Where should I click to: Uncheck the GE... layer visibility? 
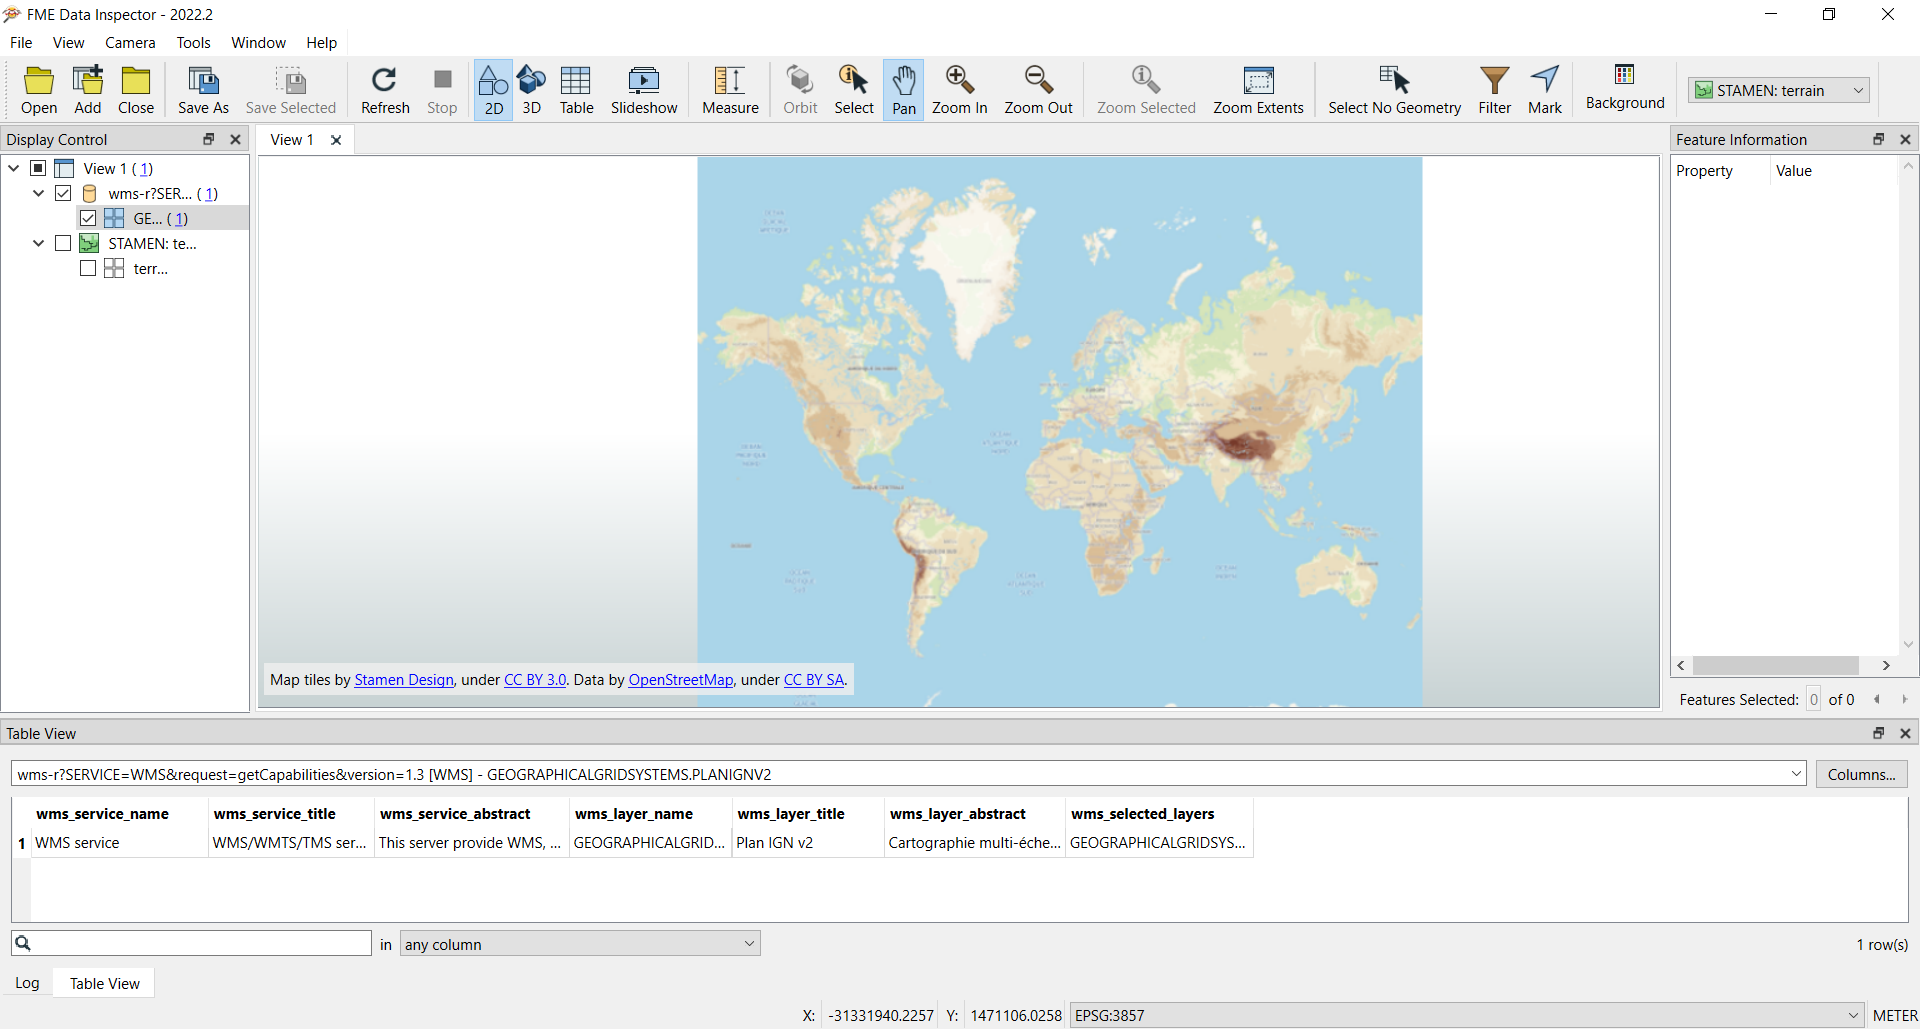[88, 218]
